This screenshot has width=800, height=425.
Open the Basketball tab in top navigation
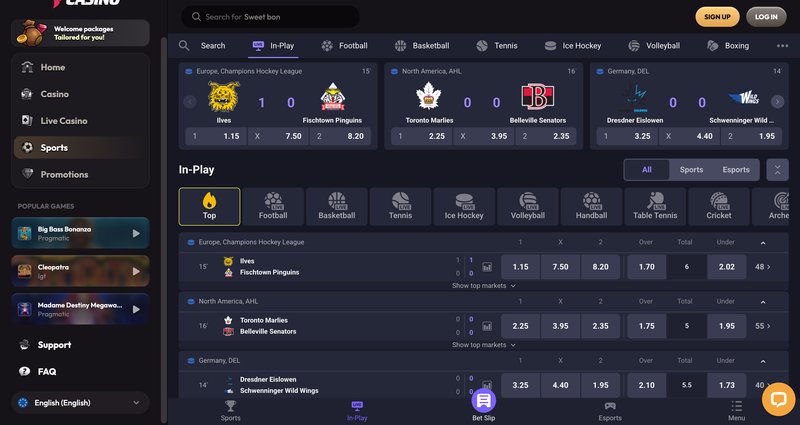[422, 46]
